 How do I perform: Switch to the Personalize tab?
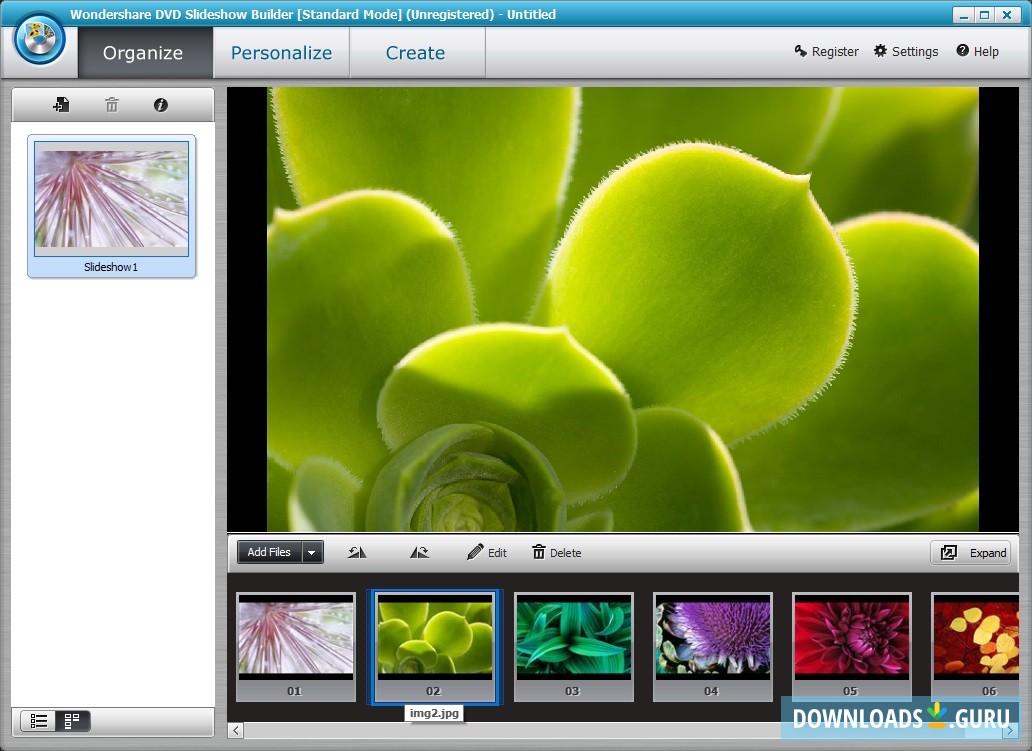click(x=280, y=52)
